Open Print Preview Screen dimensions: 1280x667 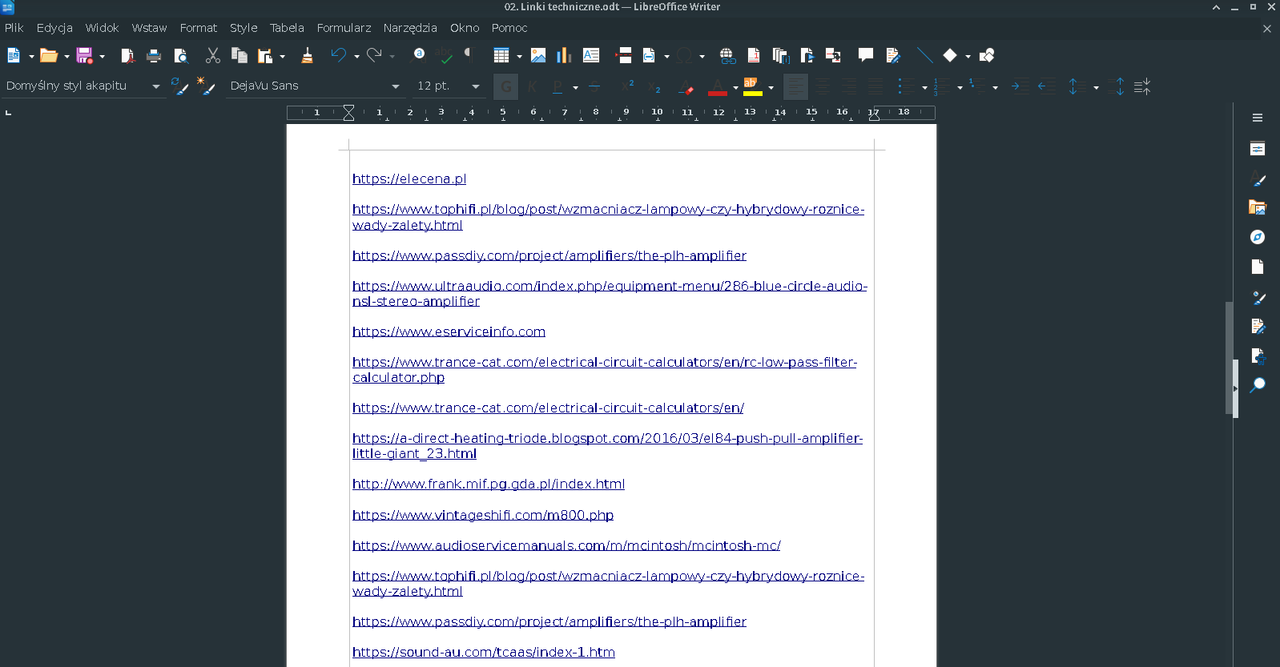[x=181, y=55]
